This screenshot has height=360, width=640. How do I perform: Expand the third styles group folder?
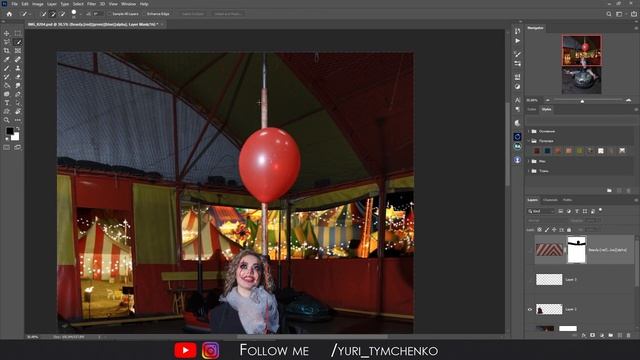pos(529,161)
